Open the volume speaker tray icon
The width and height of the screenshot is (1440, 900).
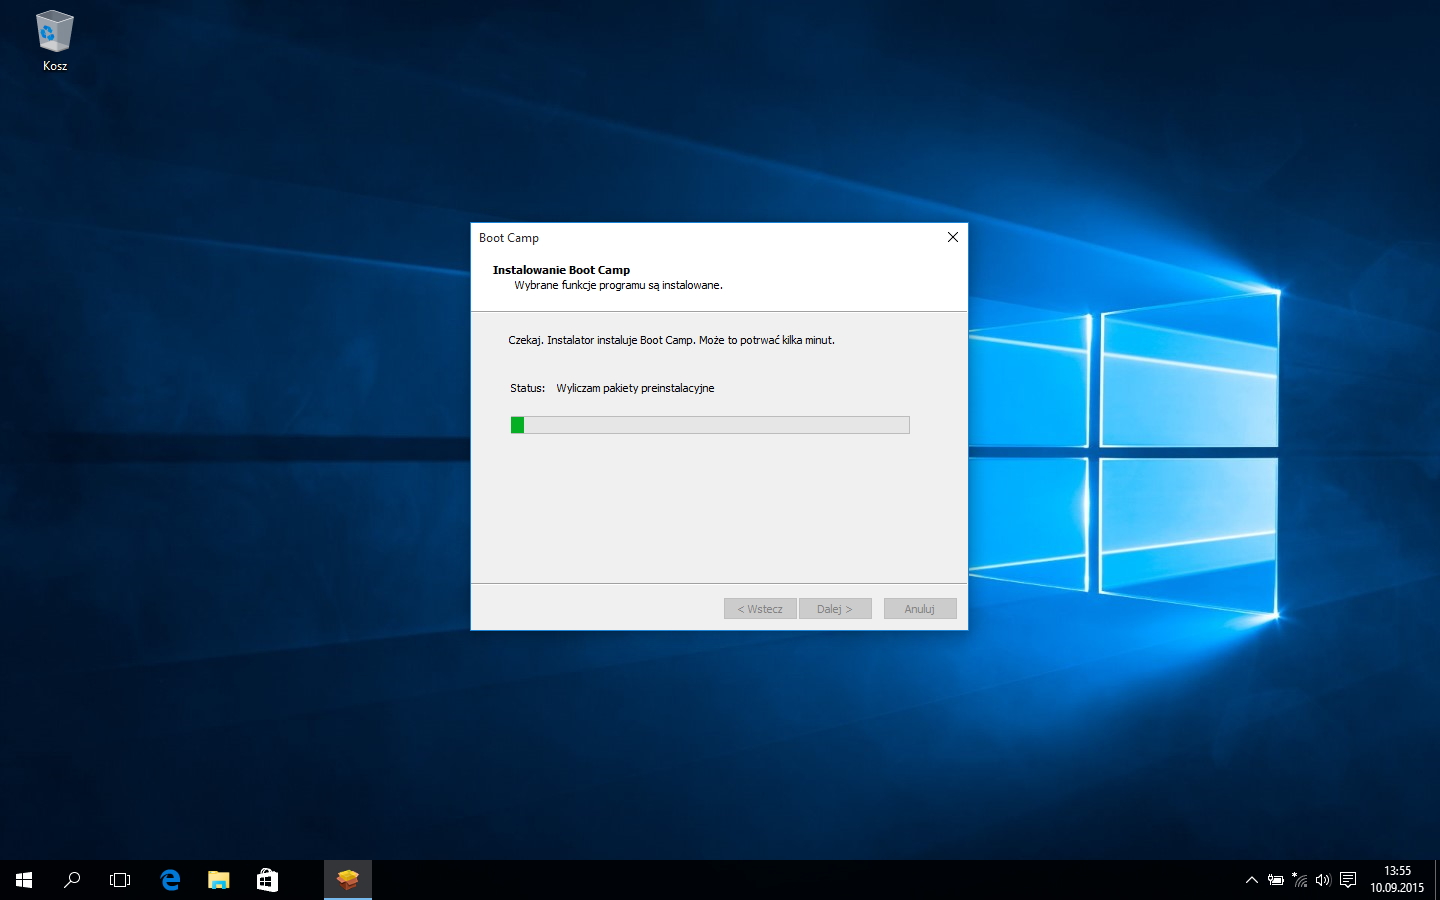(x=1323, y=880)
